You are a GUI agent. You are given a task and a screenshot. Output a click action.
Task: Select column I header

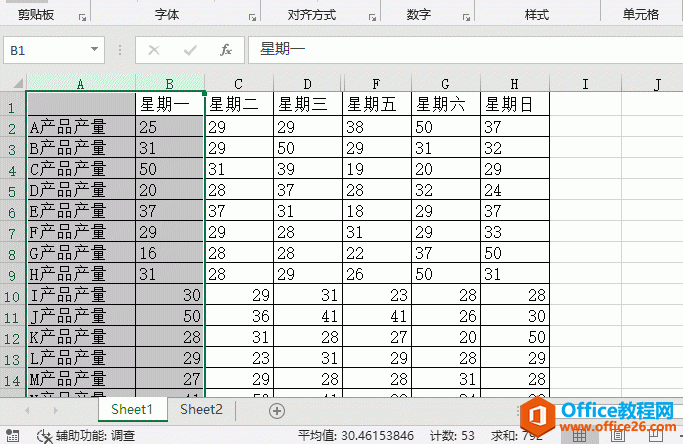click(x=585, y=83)
